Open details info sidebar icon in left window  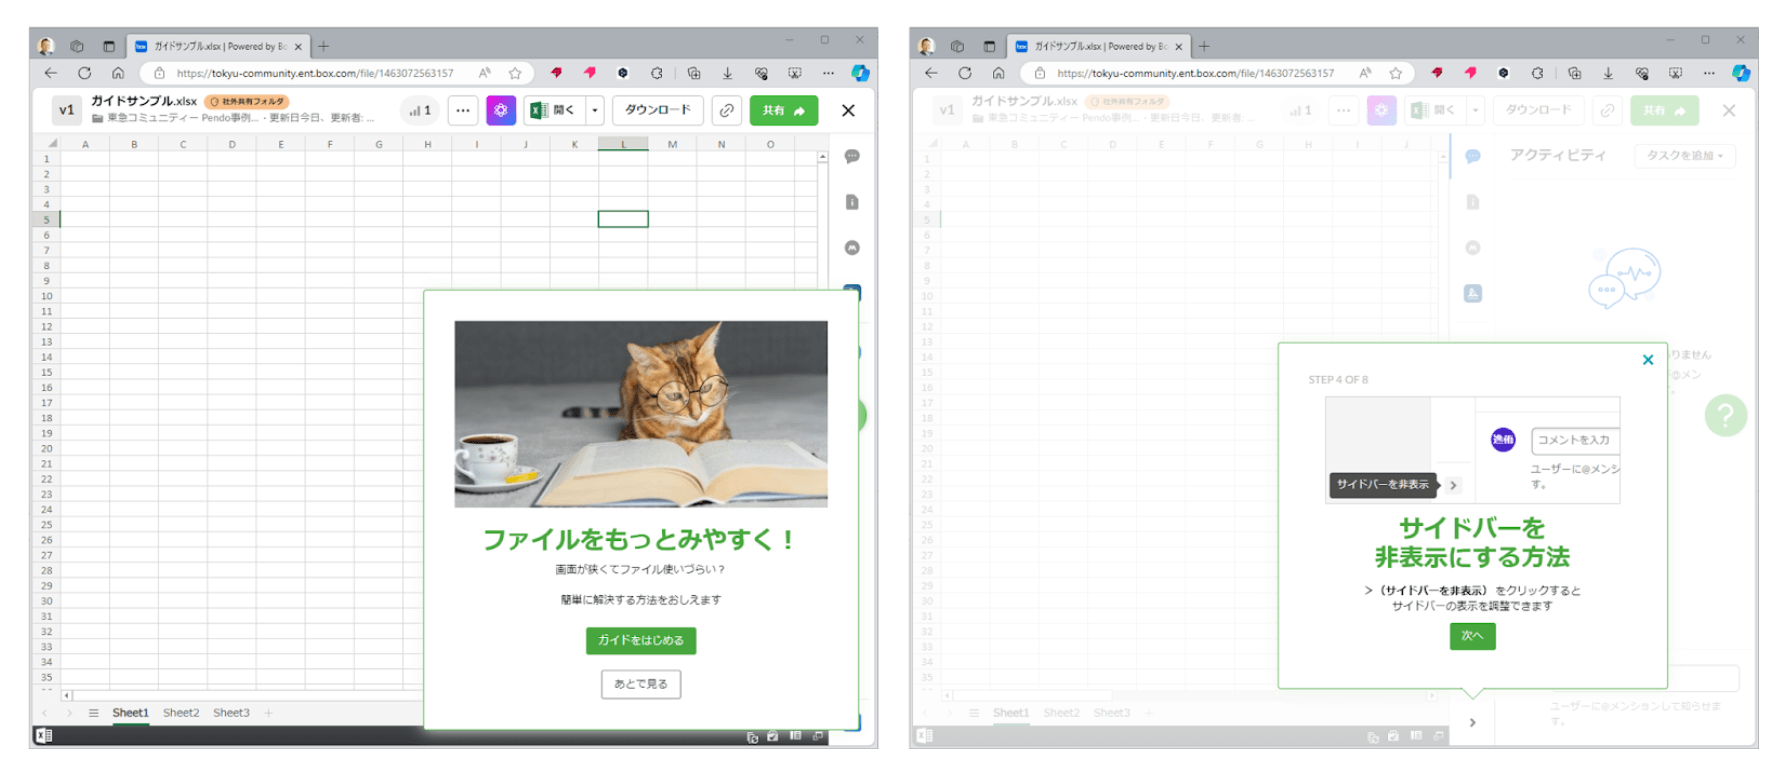click(852, 202)
